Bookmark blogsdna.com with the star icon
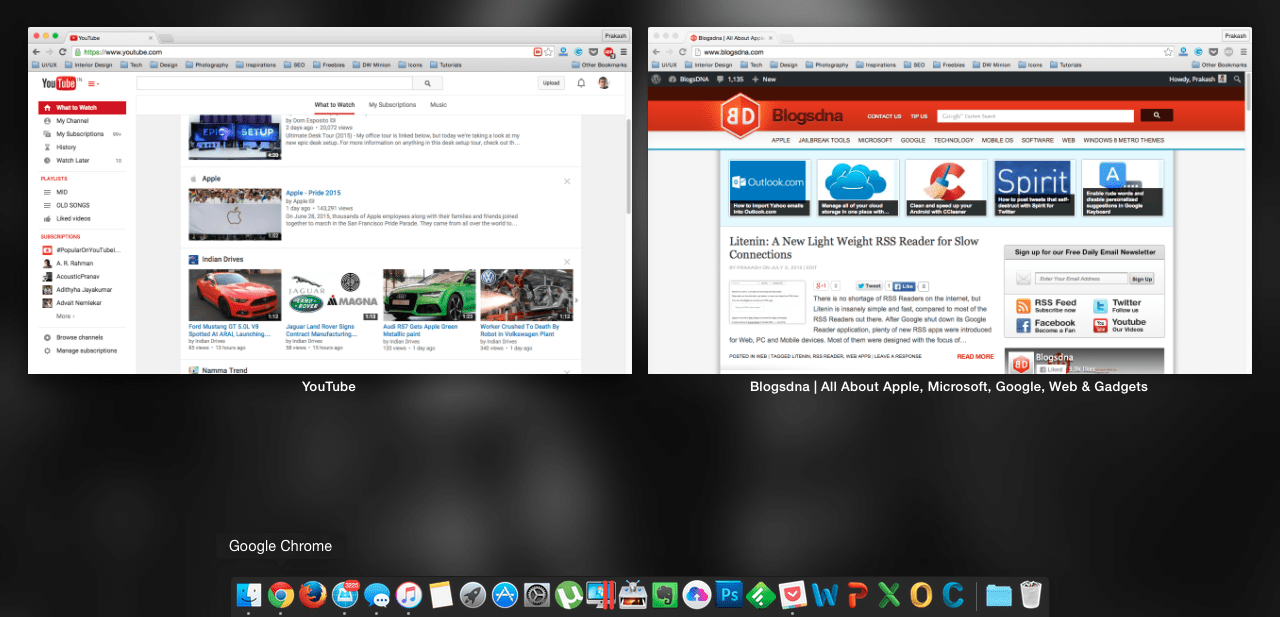Image resolution: width=1280 pixels, height=617 pixels. [1168, 51]
